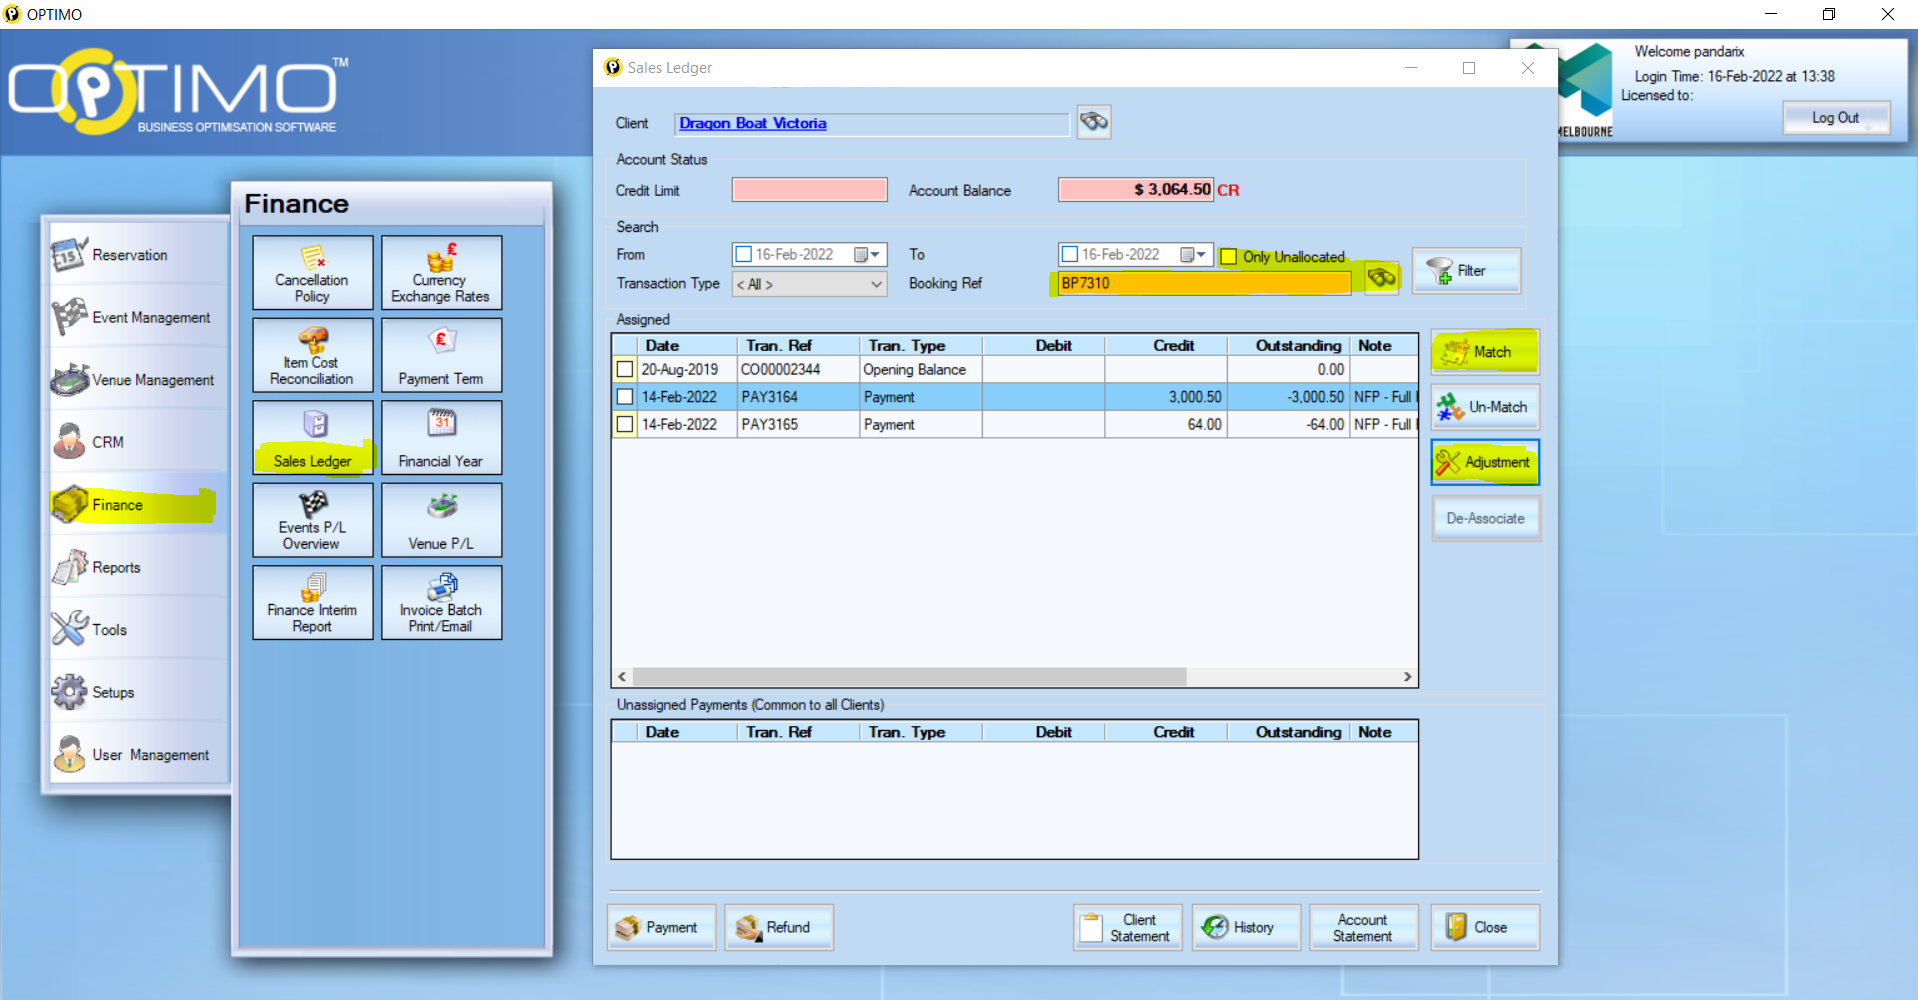Open the Setups module
The width and height of the screenshot is (1918, 1000).
[138, 692]
